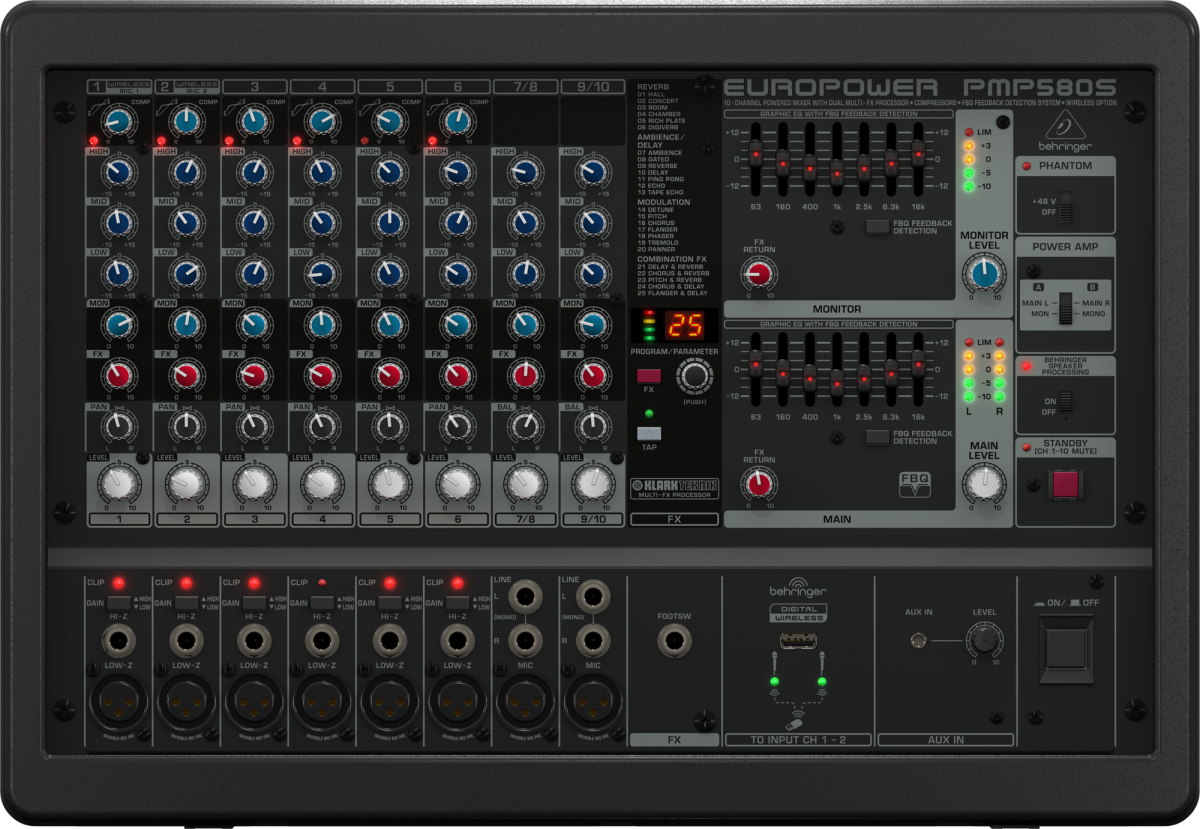Toggle channel 4 GAIN HIGH/LOW switch
Viewport: 1200px width, 829px height.
point(322,602)
